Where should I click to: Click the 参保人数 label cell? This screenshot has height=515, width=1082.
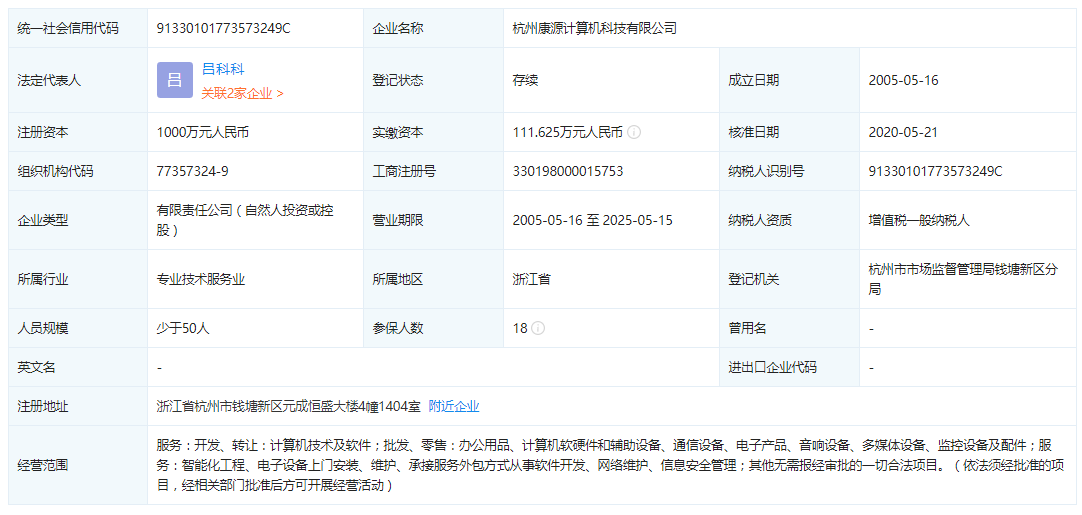point(433,328)
